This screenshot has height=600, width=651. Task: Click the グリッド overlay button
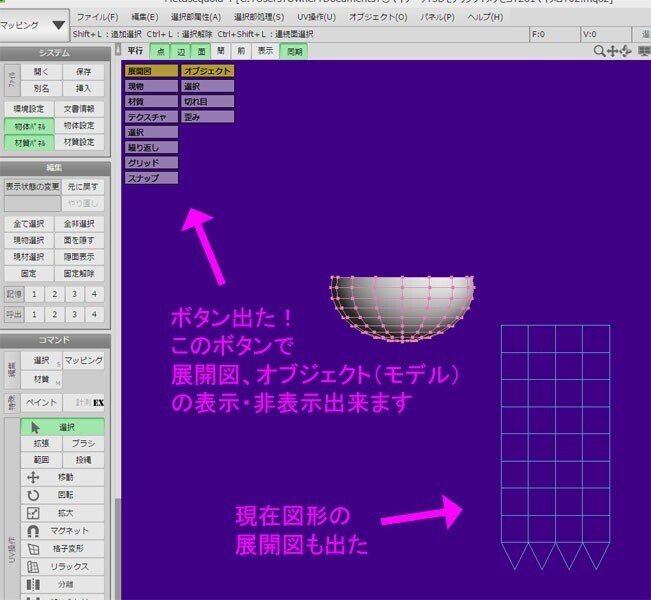pyautogui.click(x=152, y=163)
